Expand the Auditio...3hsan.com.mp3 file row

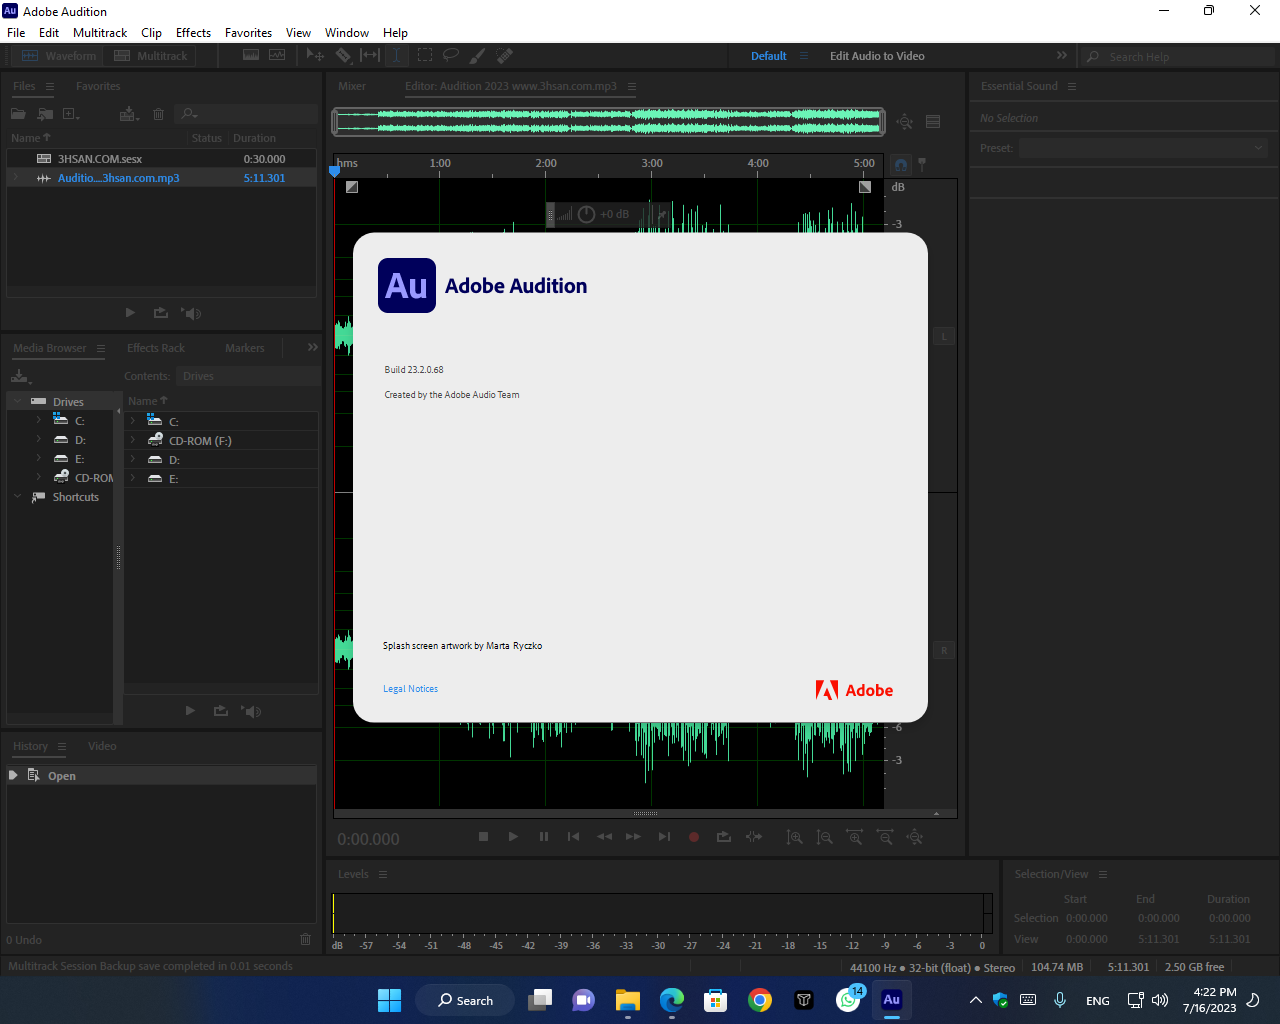point(15,178)
